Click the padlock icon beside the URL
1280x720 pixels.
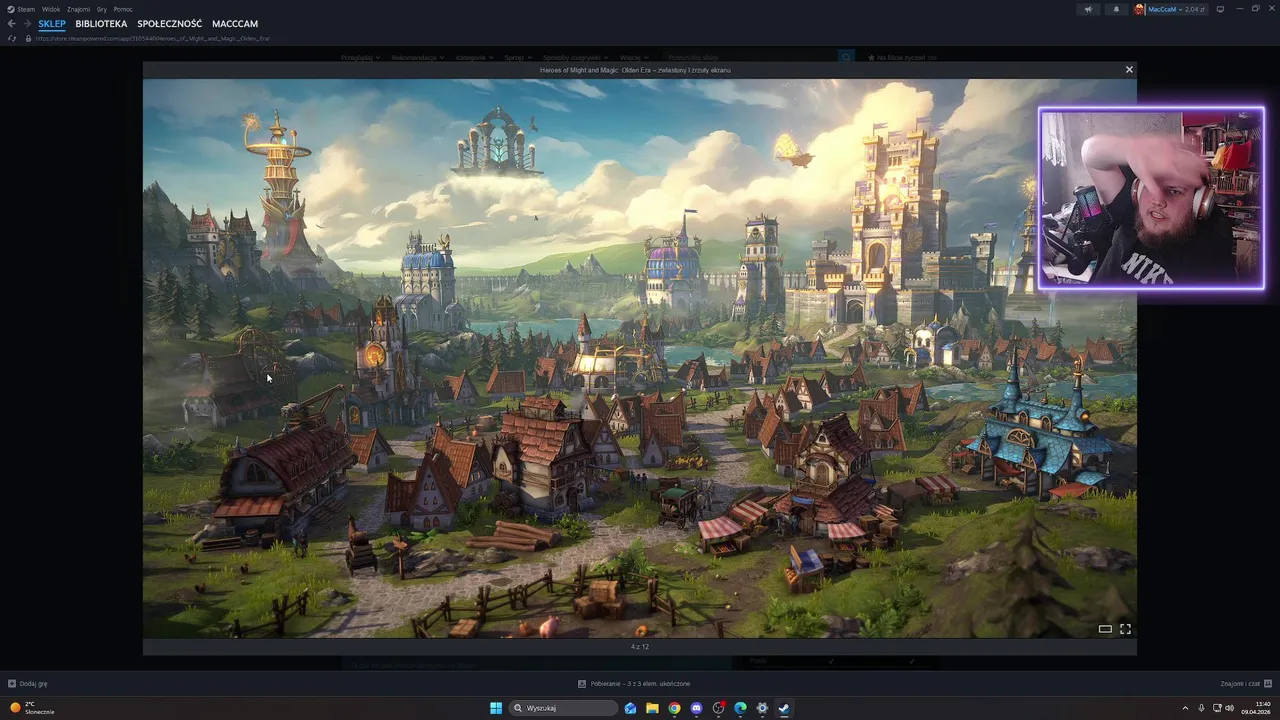29,38
